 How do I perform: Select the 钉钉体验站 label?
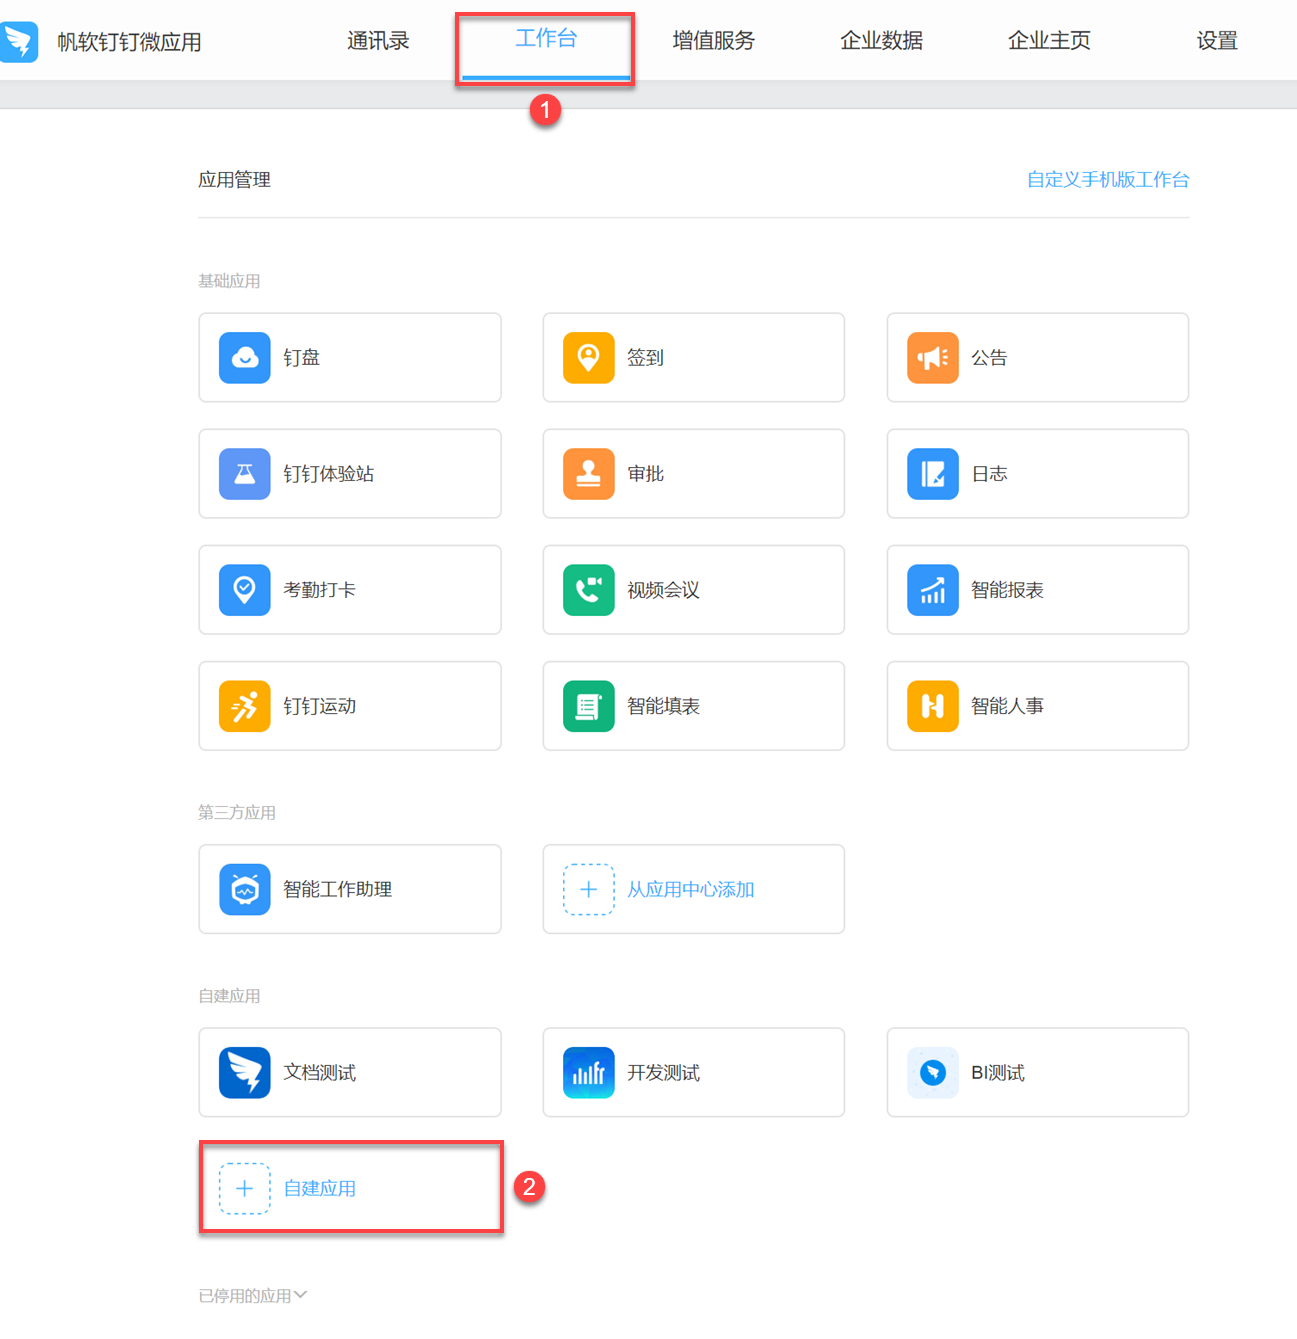pos(329,474)
